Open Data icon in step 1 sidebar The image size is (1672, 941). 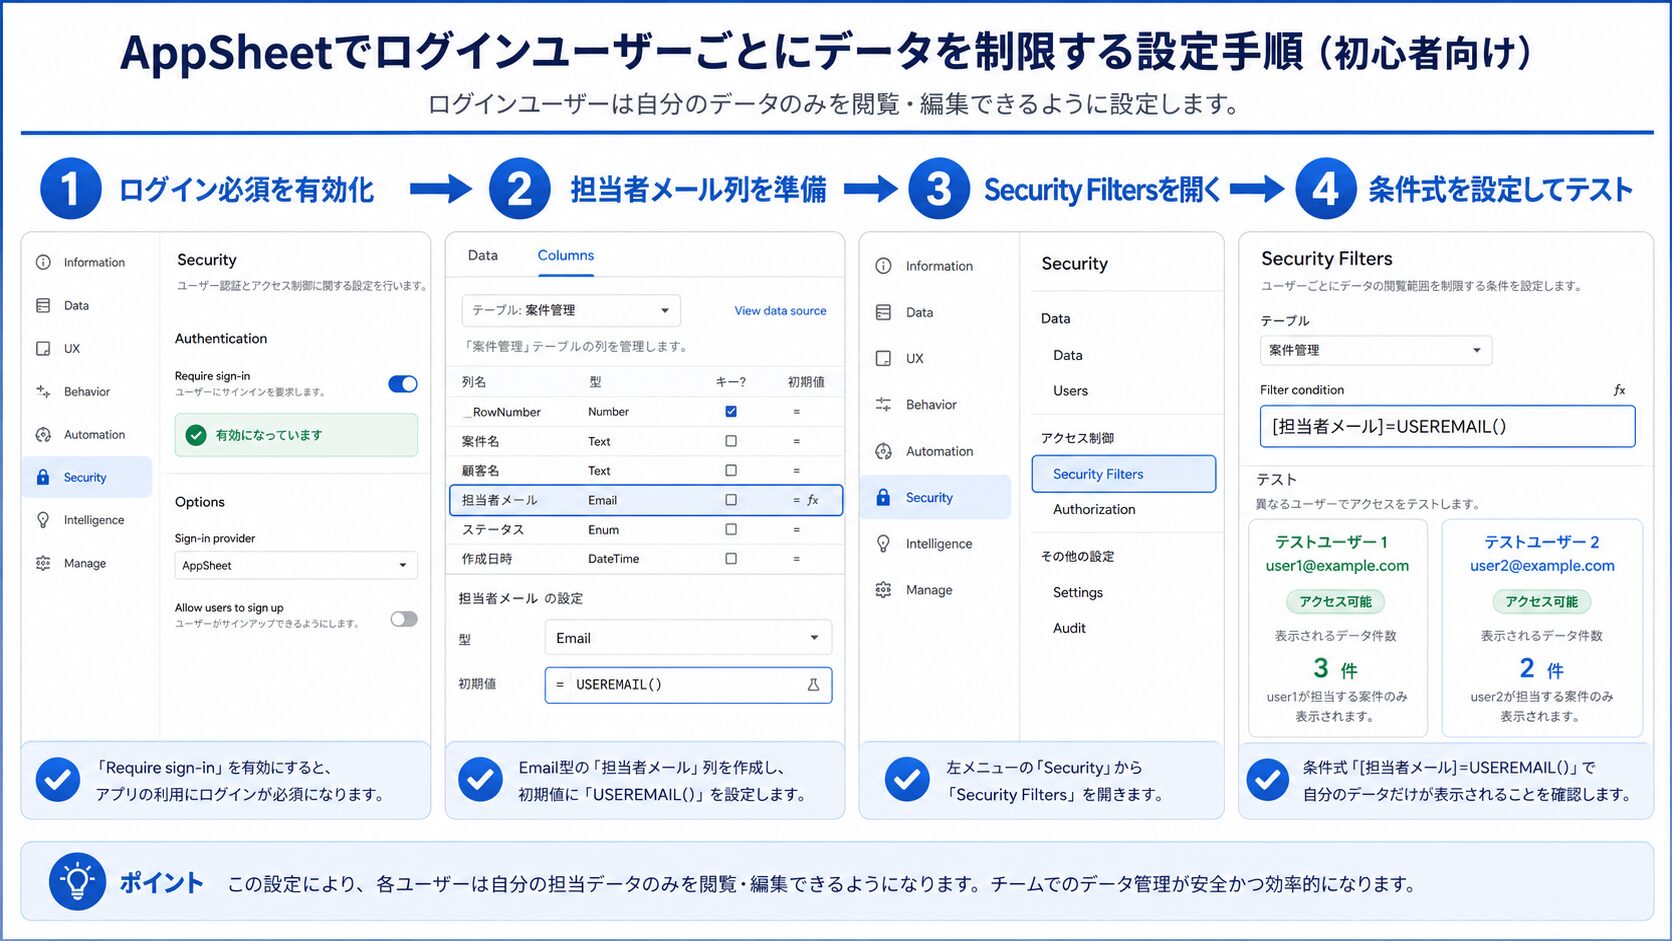(x=43, y=305)
